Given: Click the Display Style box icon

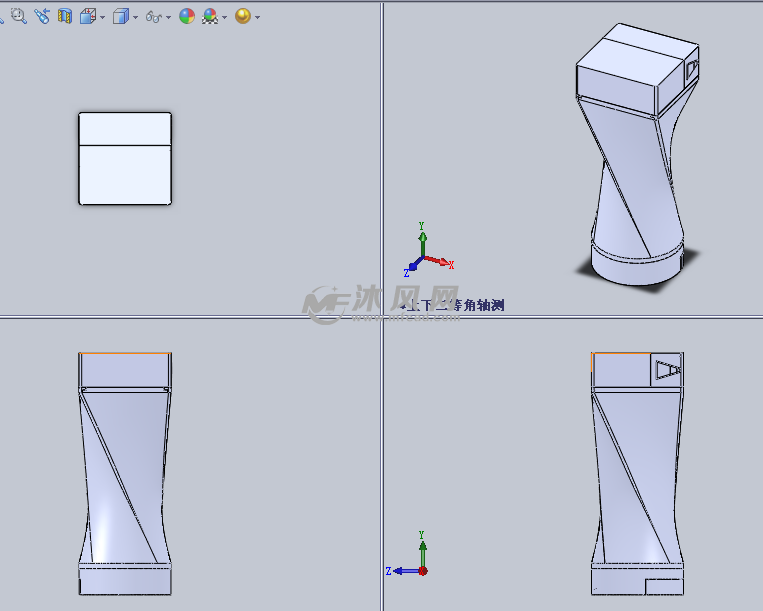Looking at the screenshot, I should [x=120, y=16].
